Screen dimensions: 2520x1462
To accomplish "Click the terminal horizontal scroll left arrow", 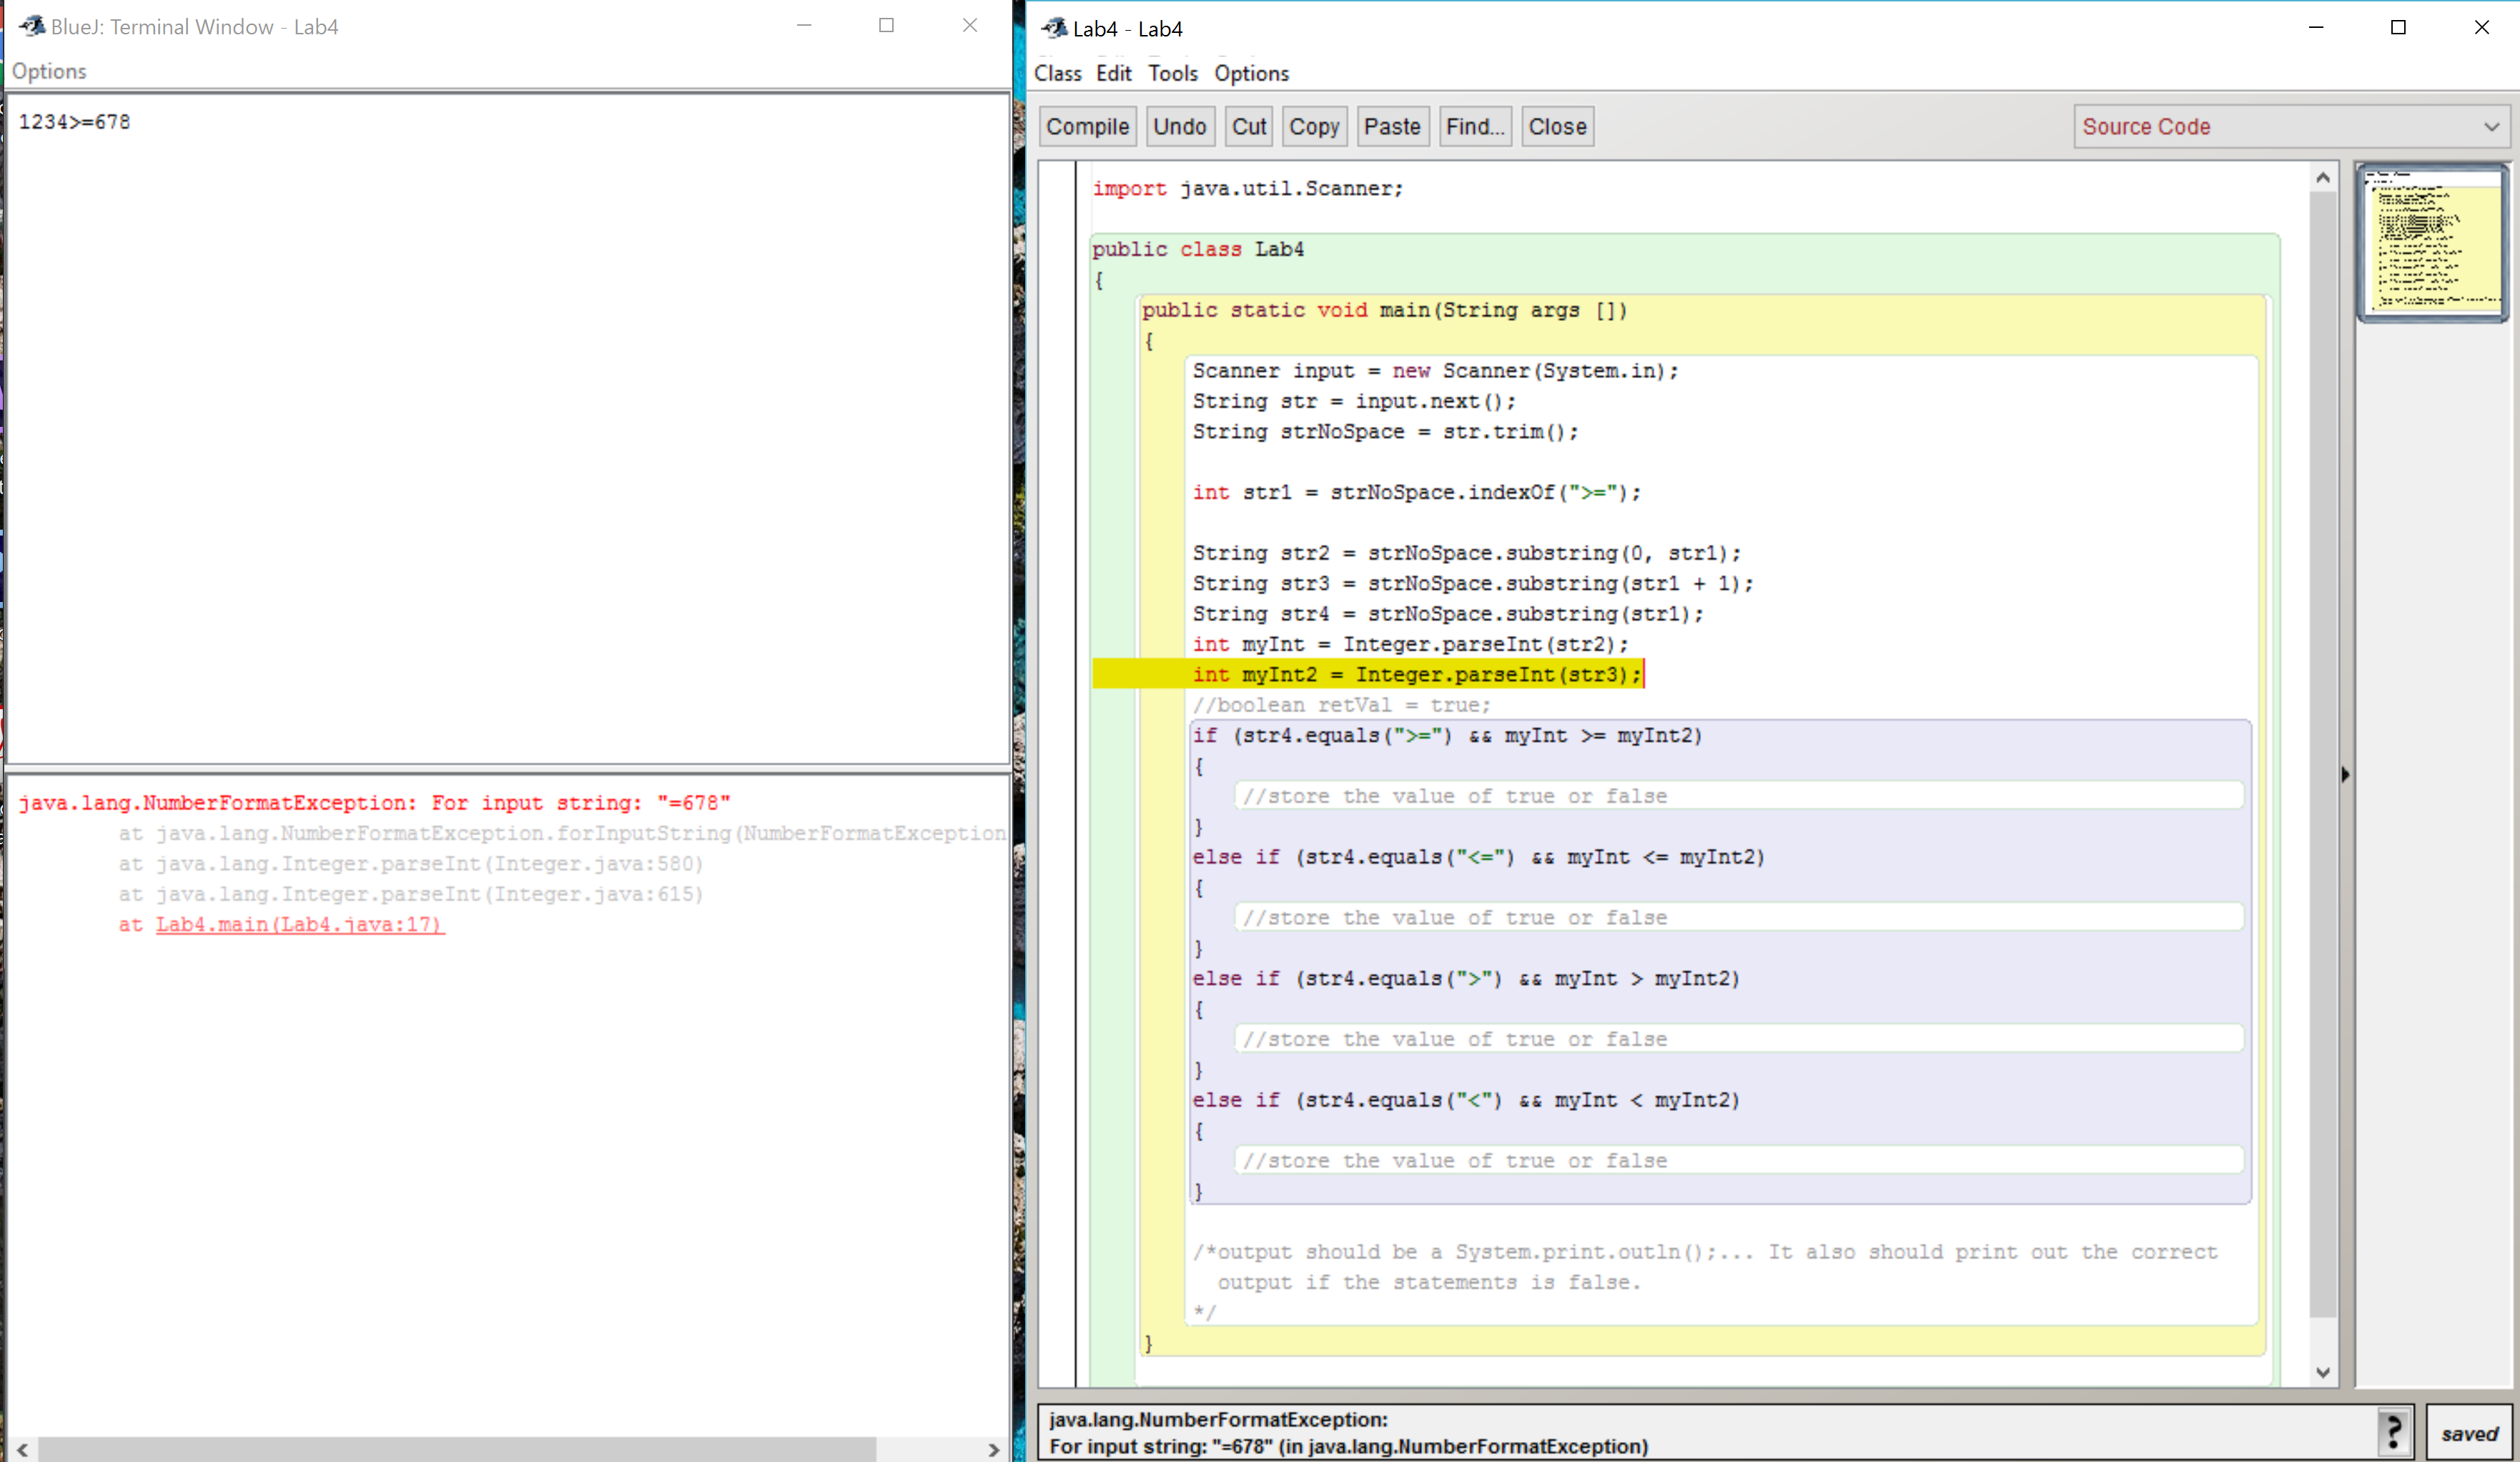I will [x=22, y=1449].
